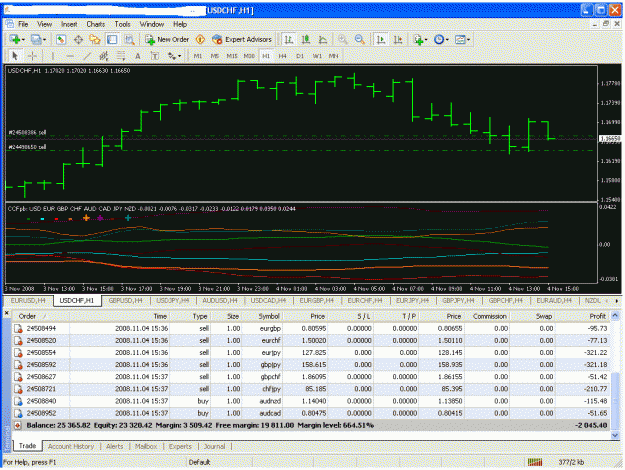
Task: Switch chart to candlestick display
Action: (306, 39)
